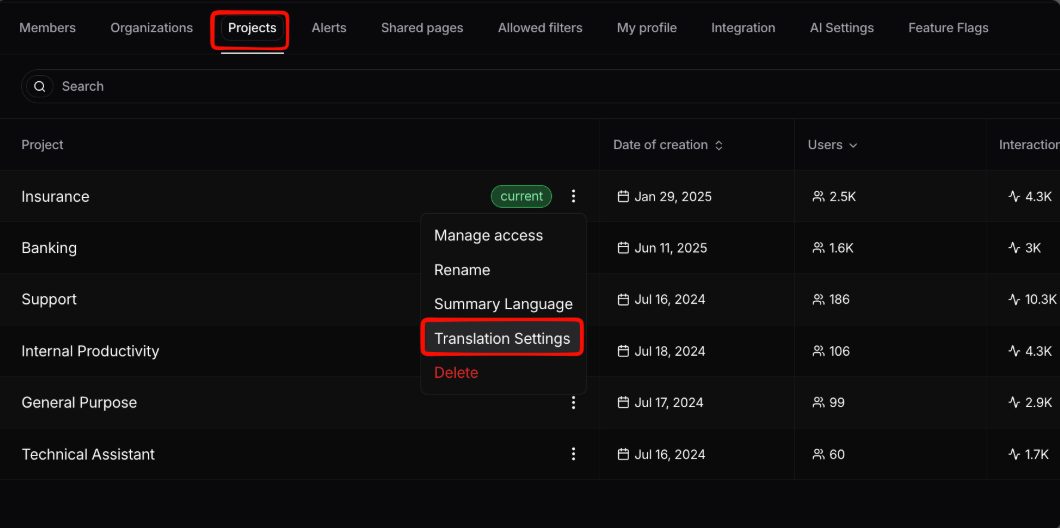Select the Banking project name
Viewport: 1060px width, 528px height.
click(49, 248)
